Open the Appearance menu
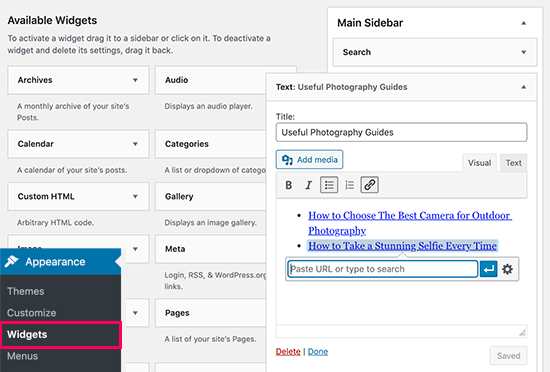The image size is (550, 372). (x=60, y=262)
